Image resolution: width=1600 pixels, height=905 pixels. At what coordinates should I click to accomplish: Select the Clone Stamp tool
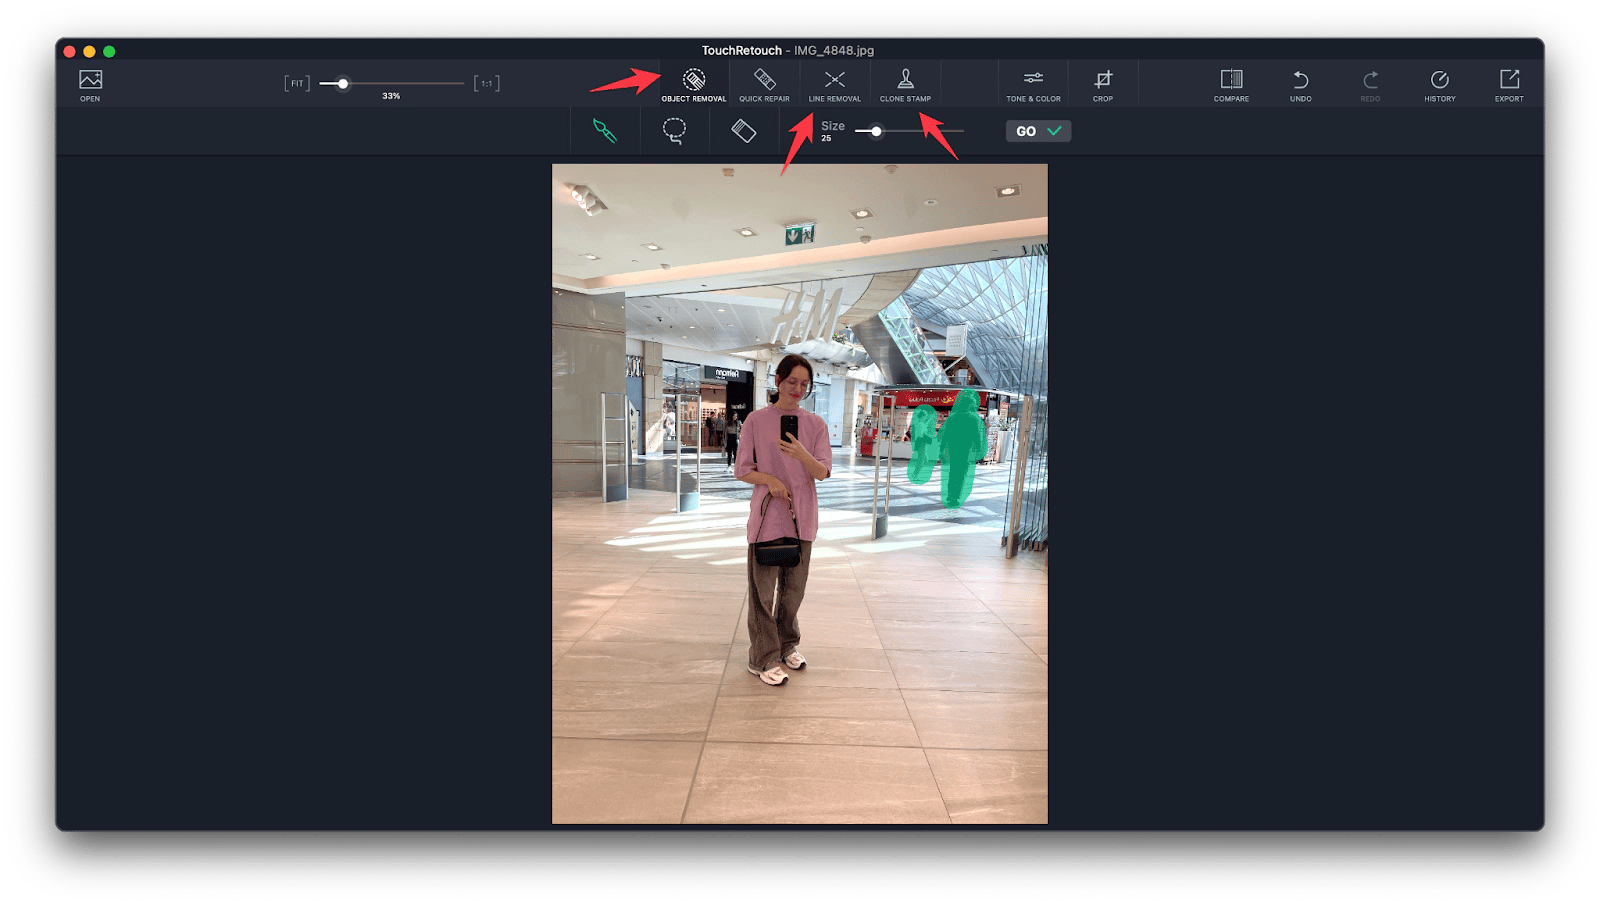point(905,85)
